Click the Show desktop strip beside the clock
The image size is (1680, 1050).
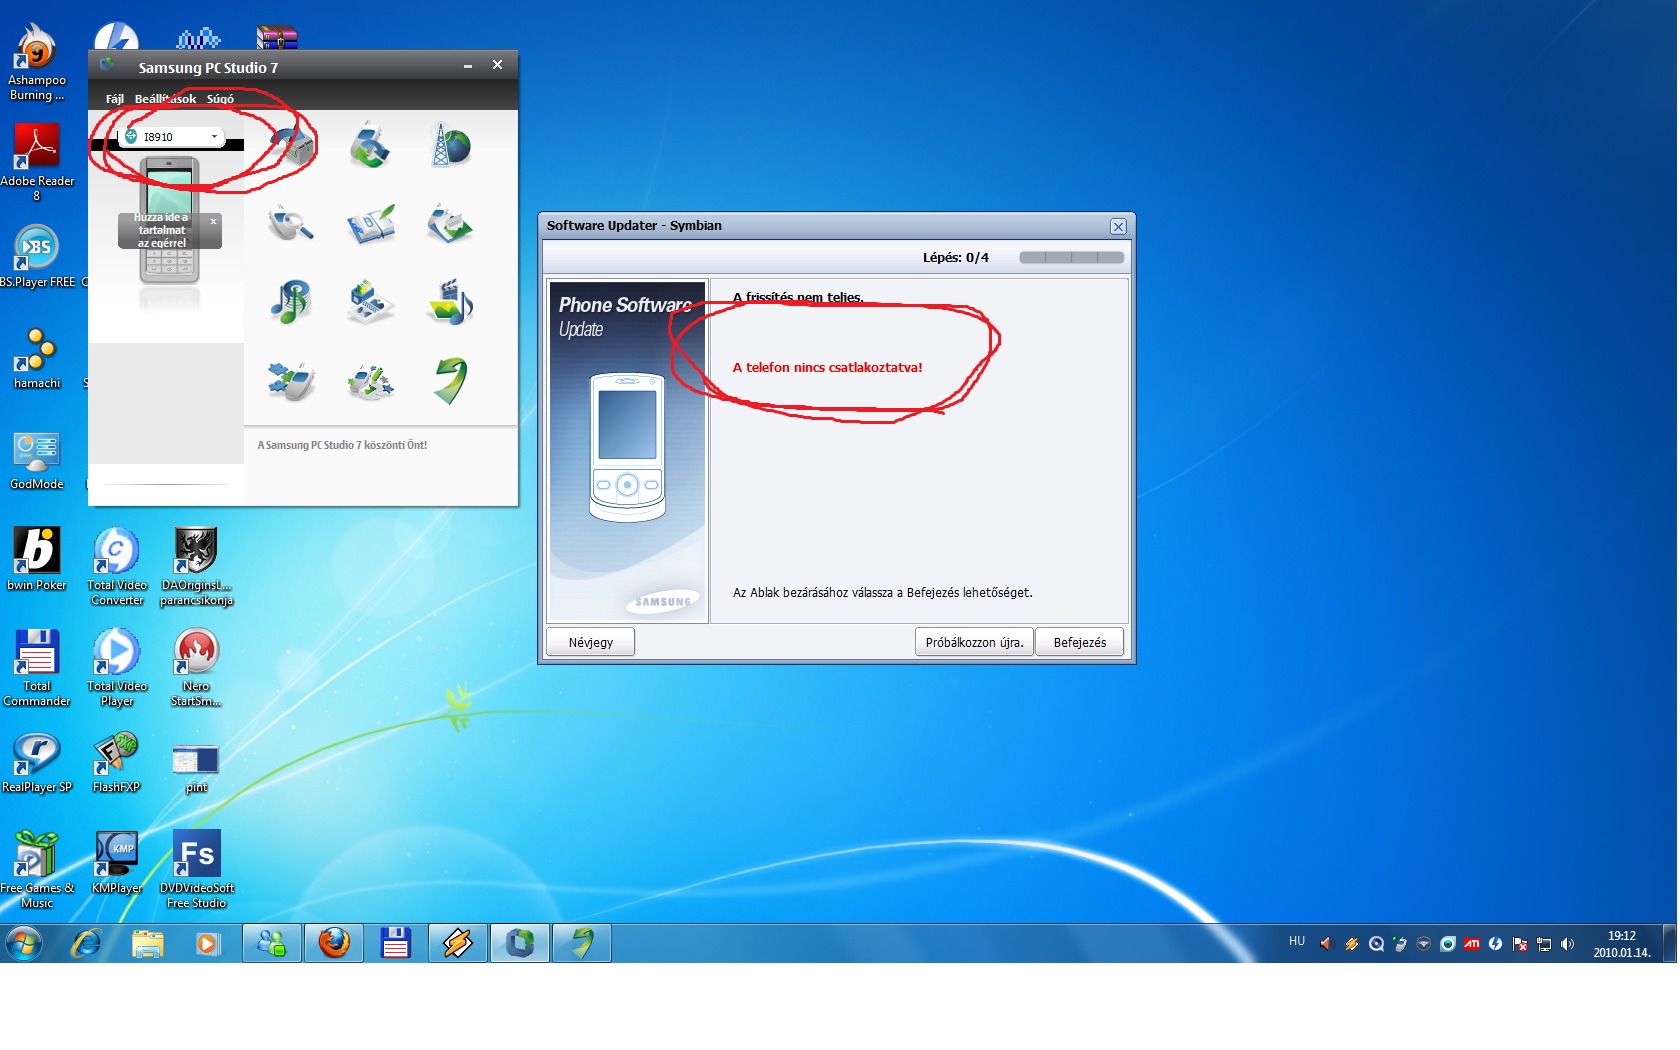click(x=1668, y=943)
